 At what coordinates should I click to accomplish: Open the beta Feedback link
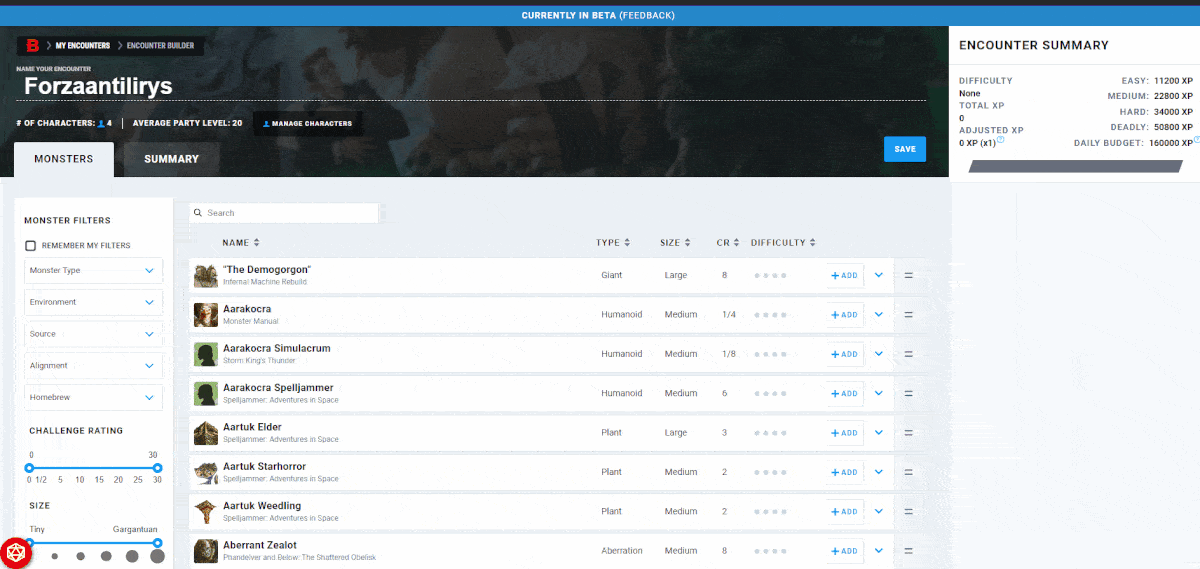tap(647, 16)
